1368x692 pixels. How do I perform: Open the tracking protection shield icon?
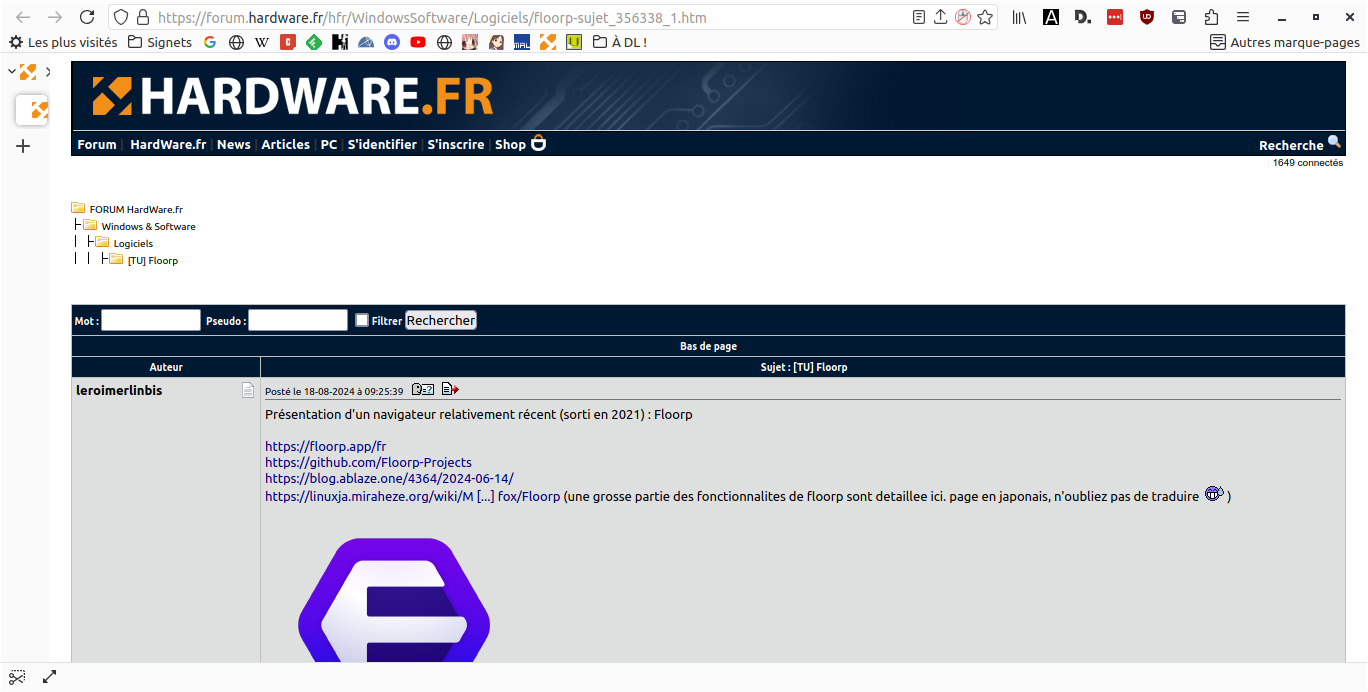coord(121,17)
